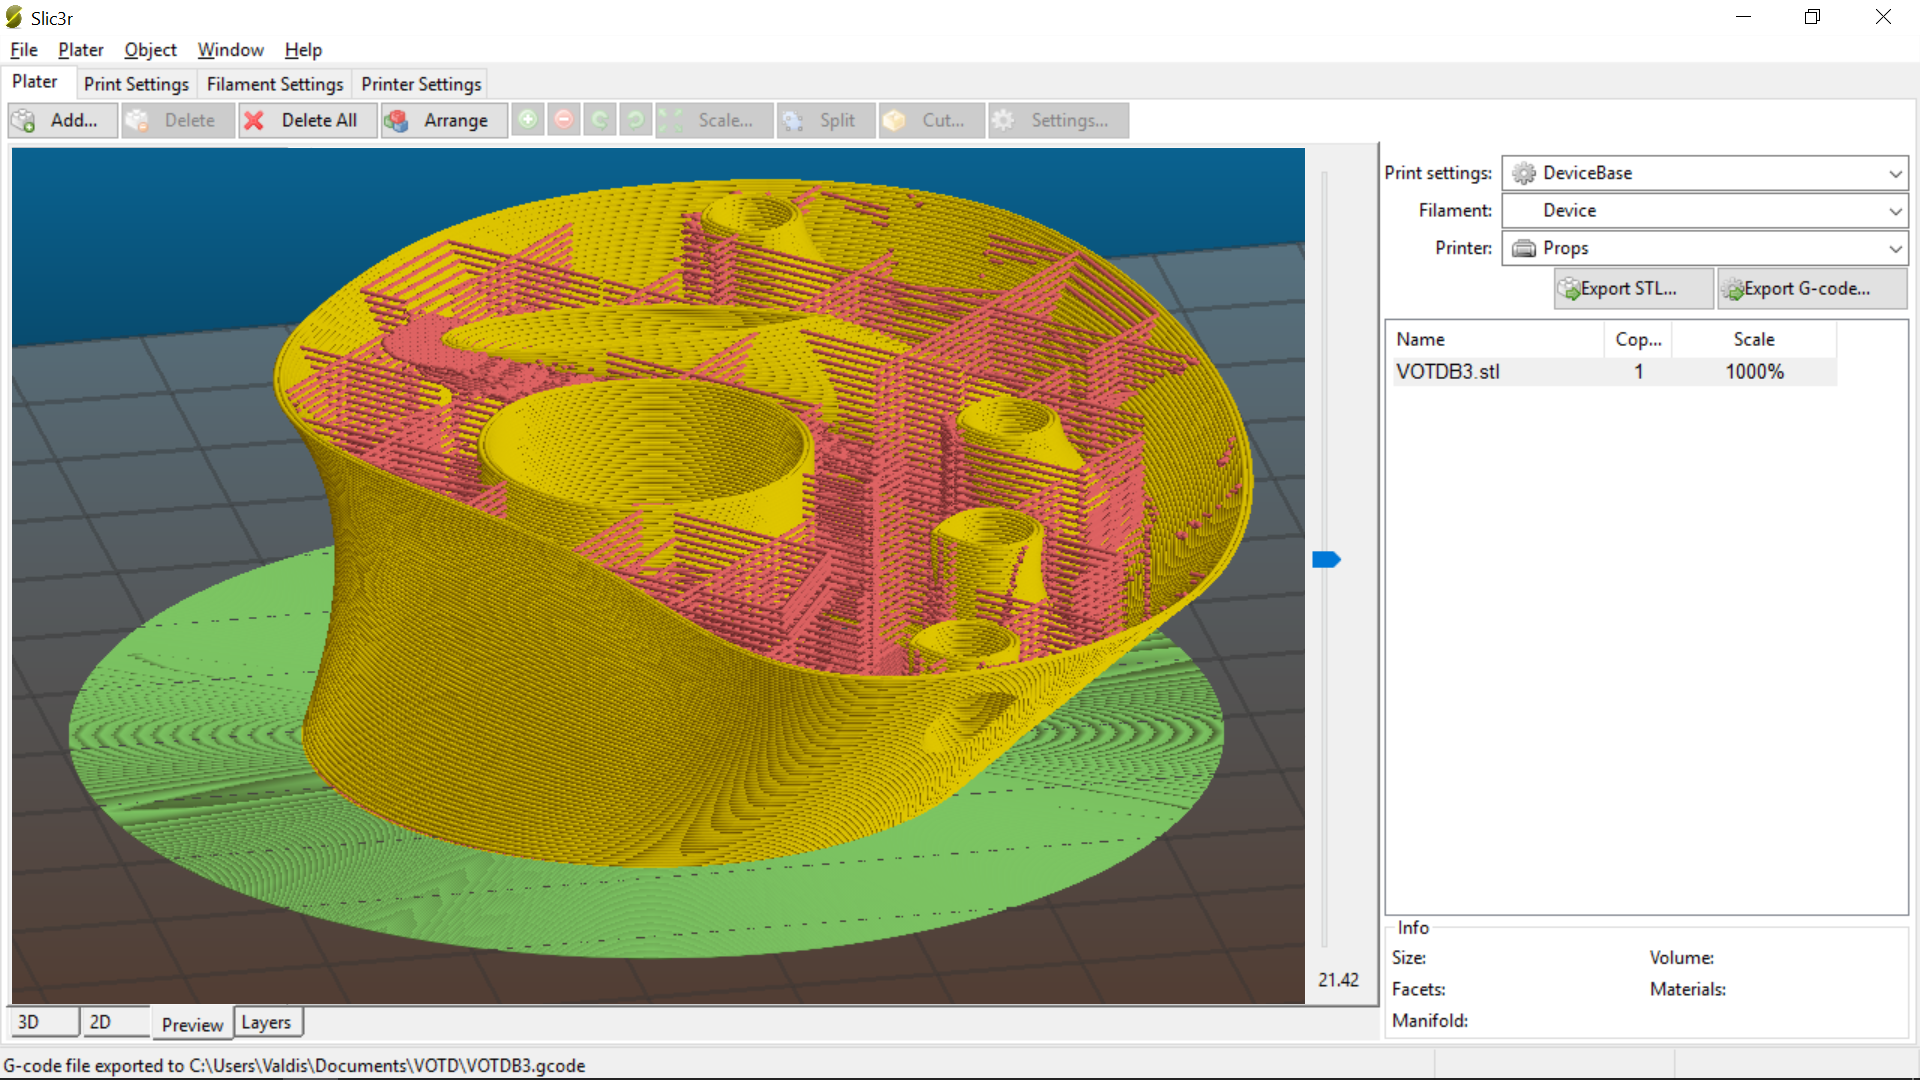
Task: Switch to the 3D view tab
Action: [x=44, y=1022]
